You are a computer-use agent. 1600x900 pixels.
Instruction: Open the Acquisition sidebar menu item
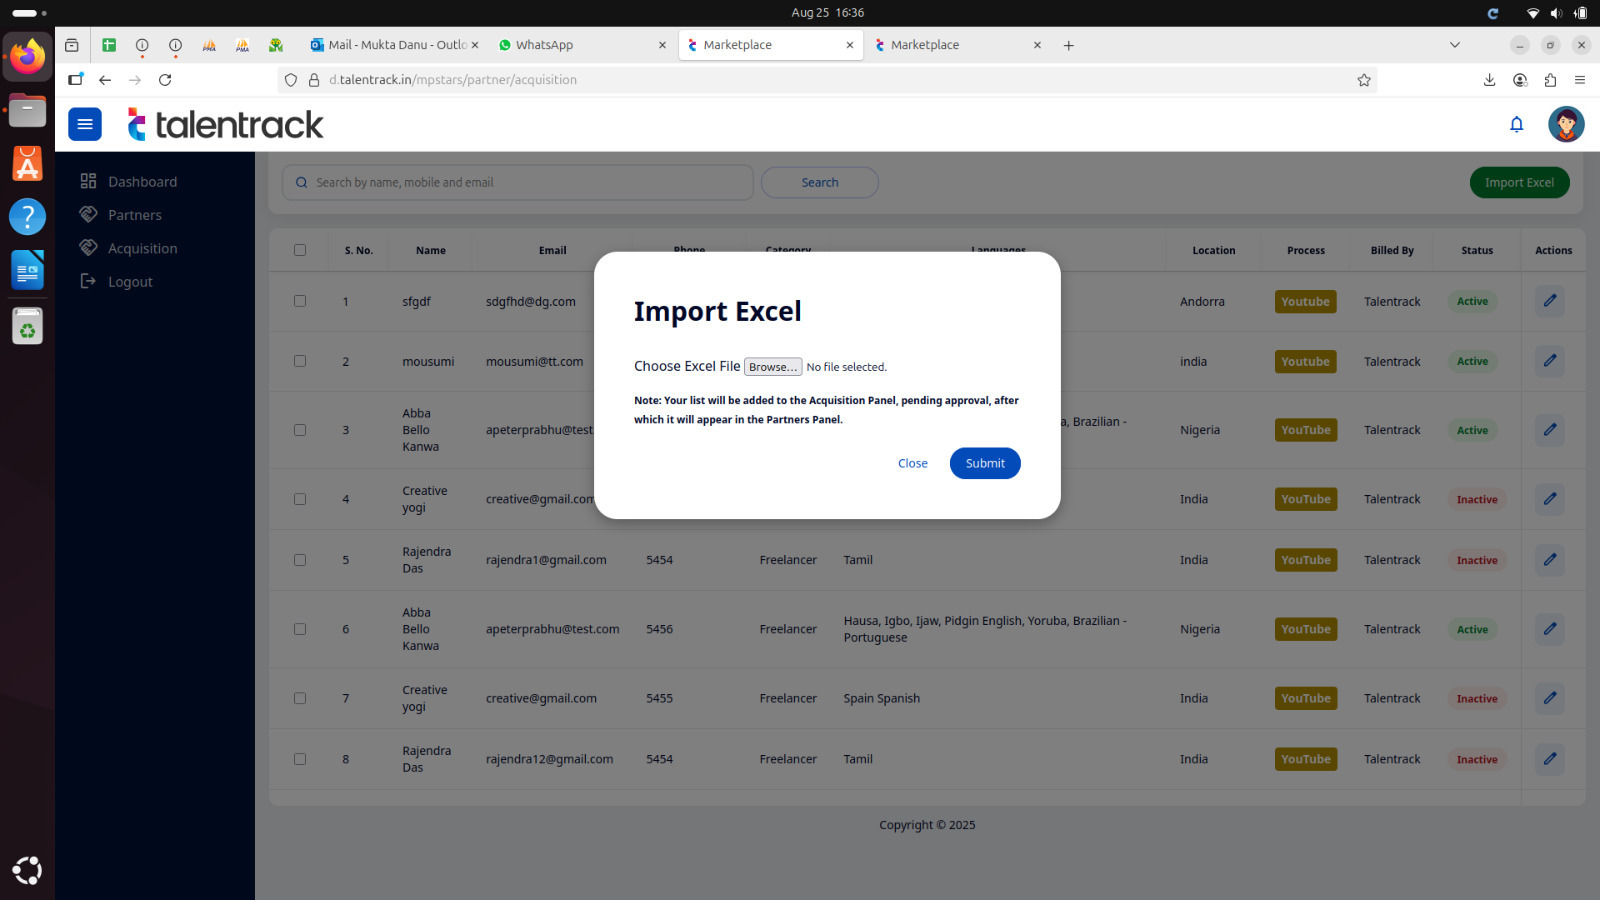point(142,248)
